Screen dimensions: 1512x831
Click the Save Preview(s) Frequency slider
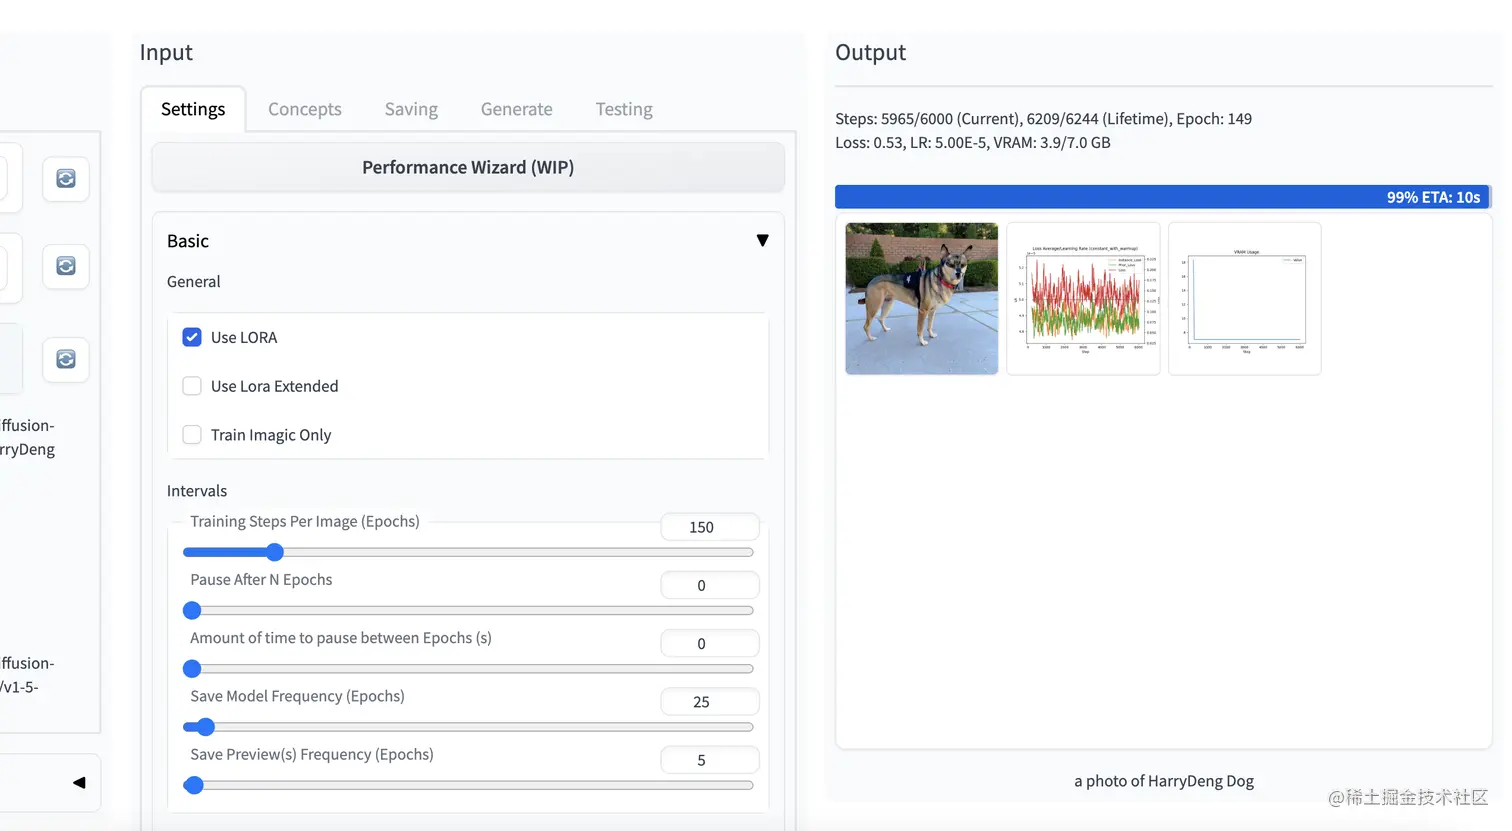pos(468,785)
